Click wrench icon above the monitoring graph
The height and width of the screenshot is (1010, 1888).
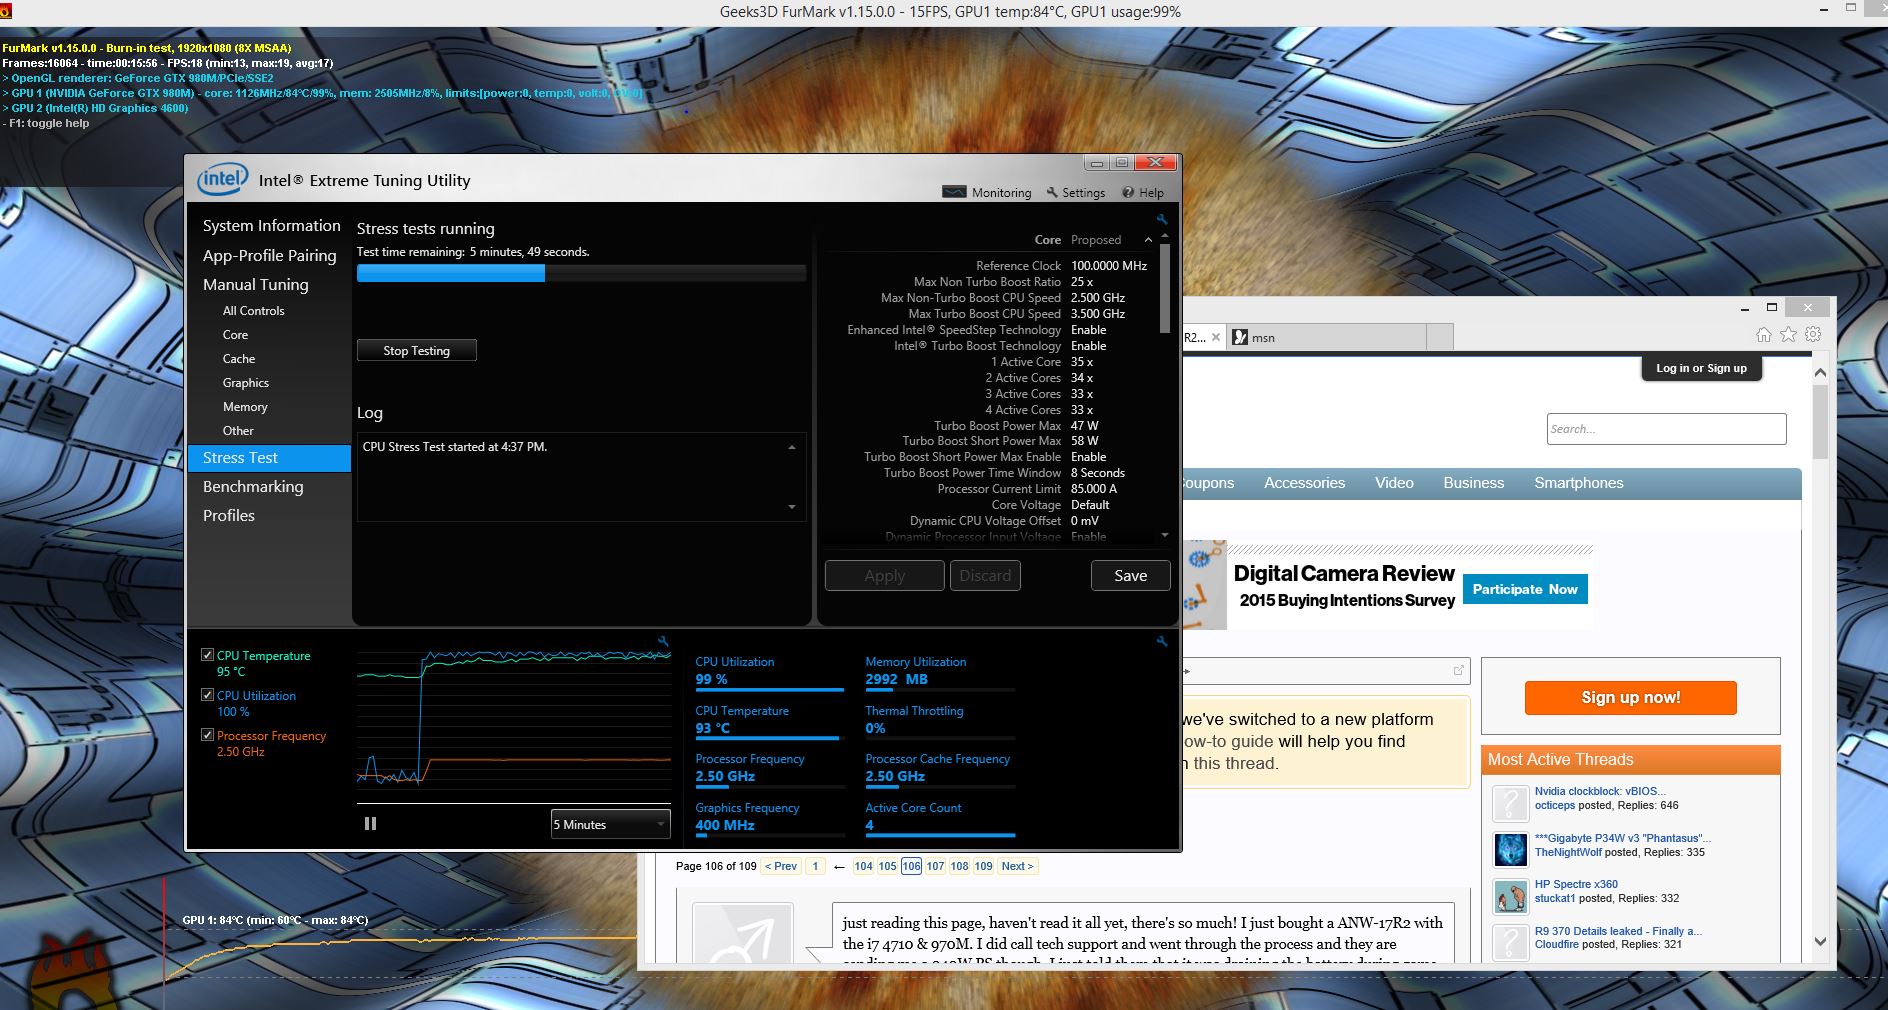tap(663, 641)
